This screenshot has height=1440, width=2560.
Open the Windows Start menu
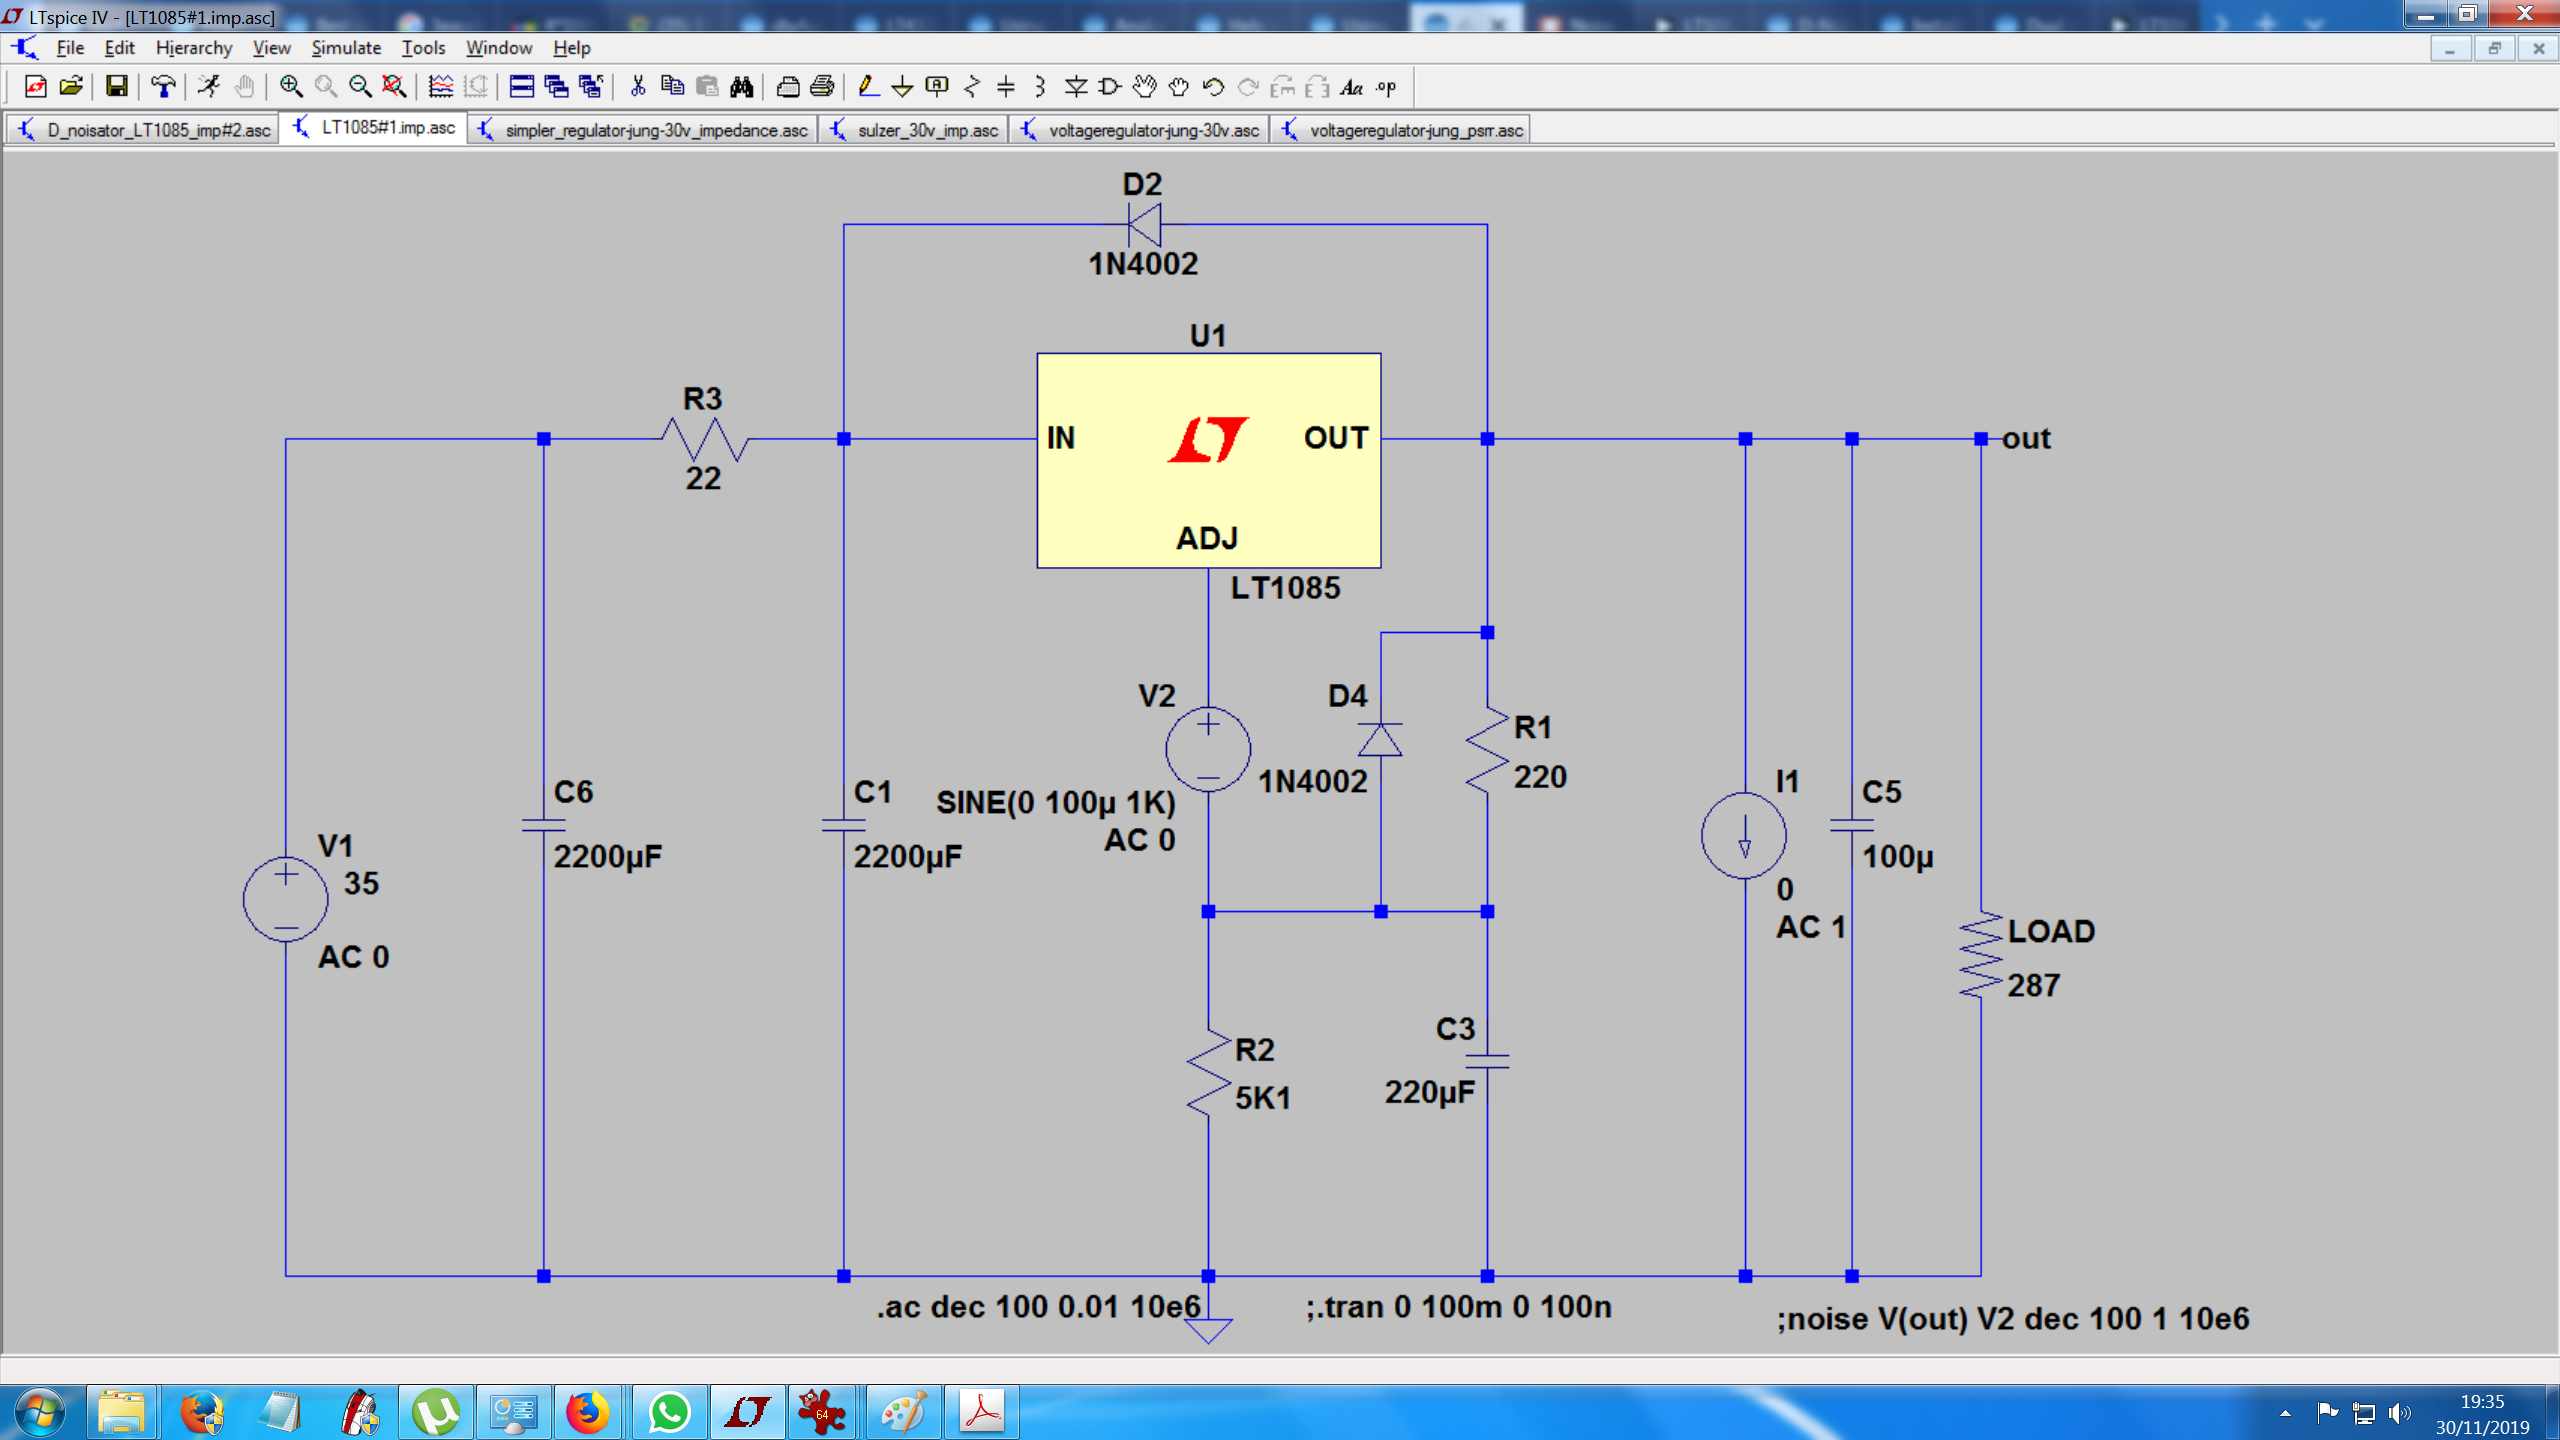click(x=39, y=1412)
